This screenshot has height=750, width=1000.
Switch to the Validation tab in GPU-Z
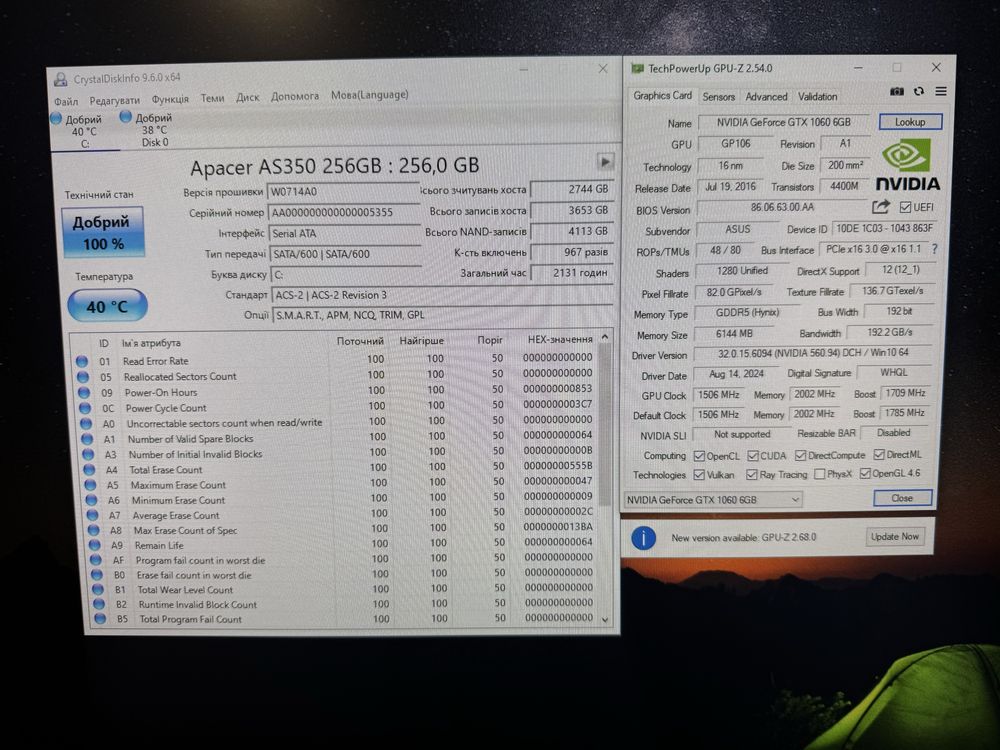click(818, 97)
